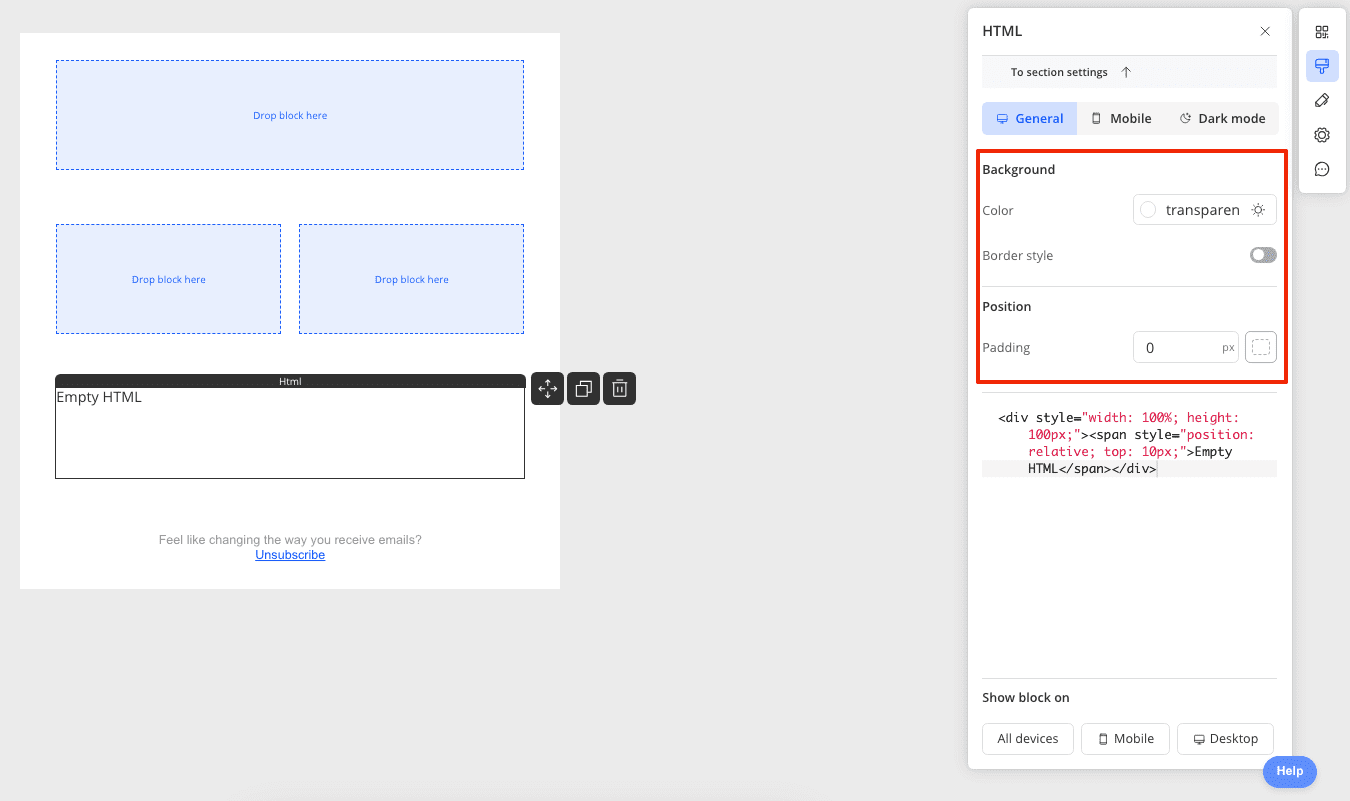Open the blocks grid icon in sidebar
Viewport: 1350px width, 801px height.
[1322, 32]
